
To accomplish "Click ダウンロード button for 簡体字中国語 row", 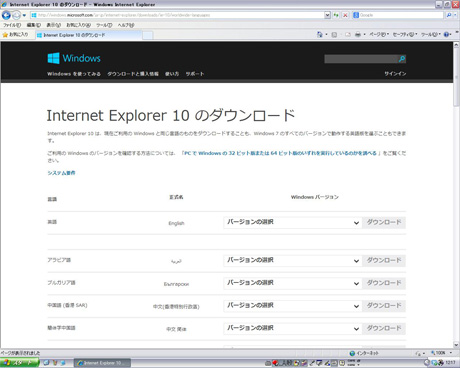I will (384, 328).
